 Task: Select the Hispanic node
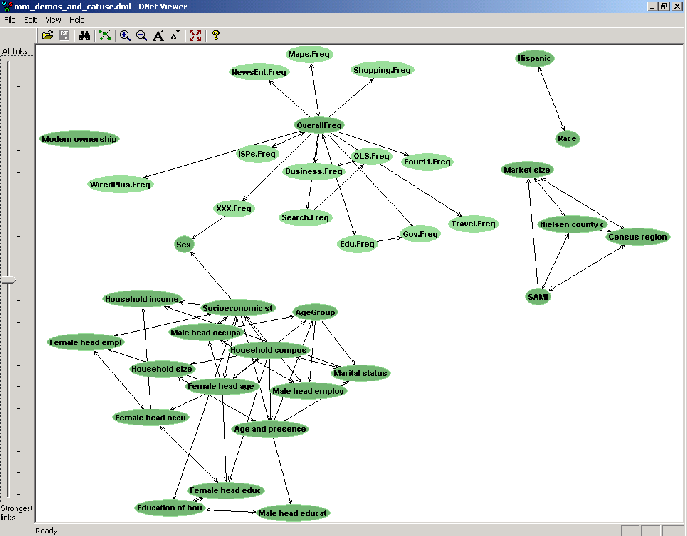point(534,59)
